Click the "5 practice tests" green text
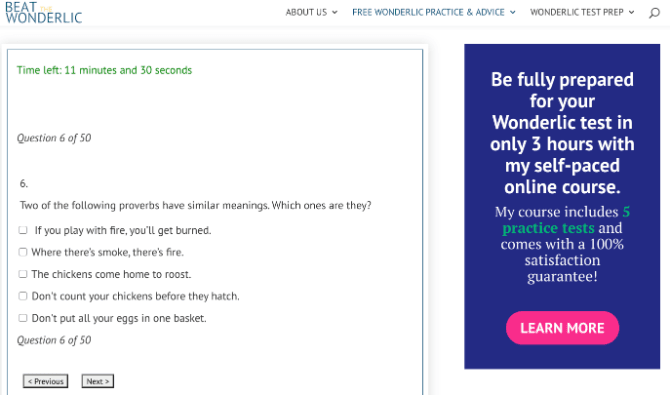670x395 pixels. (566, 220)
